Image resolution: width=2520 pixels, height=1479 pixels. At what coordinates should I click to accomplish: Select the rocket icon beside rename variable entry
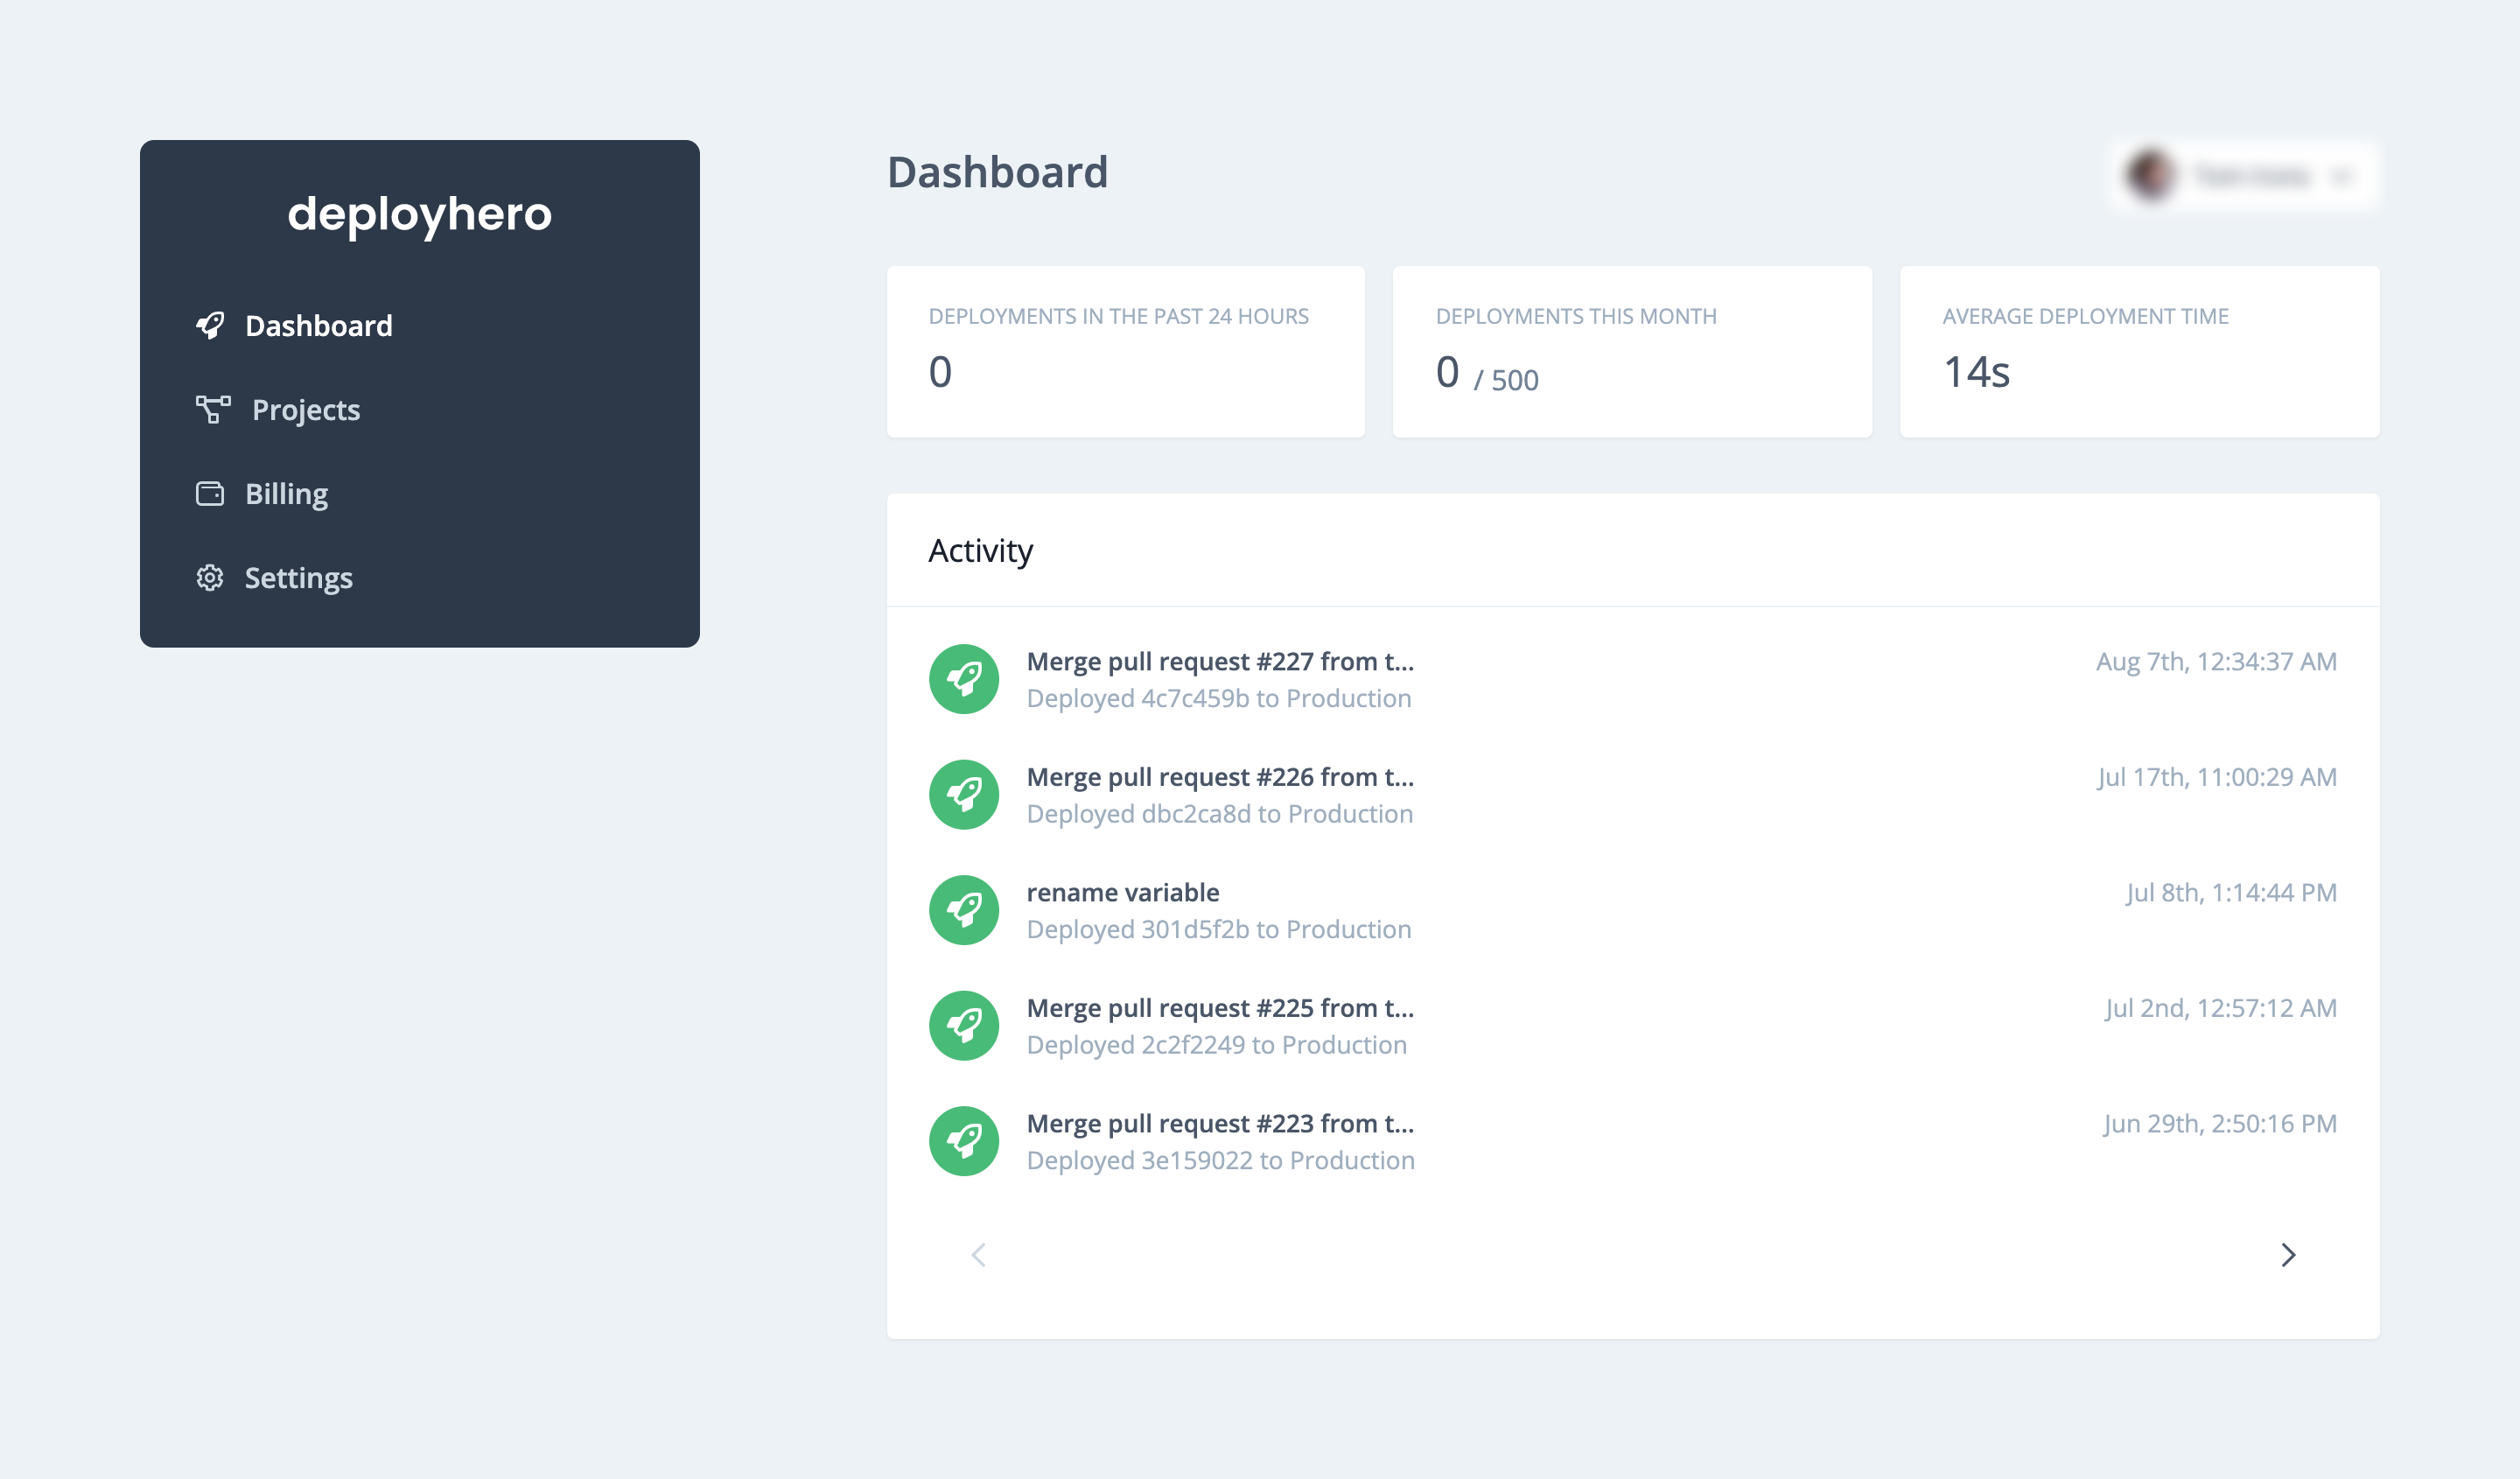963,909
